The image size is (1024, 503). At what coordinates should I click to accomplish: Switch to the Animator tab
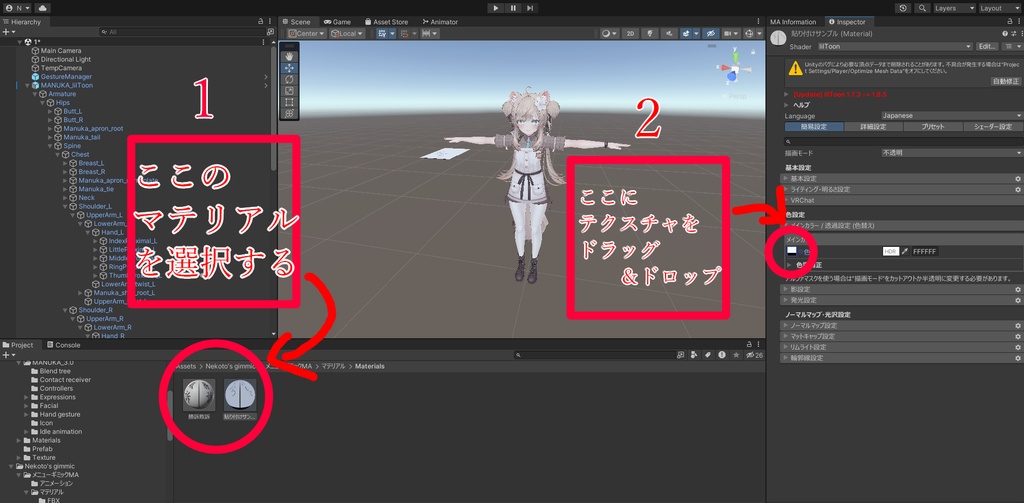pos(440,22)
